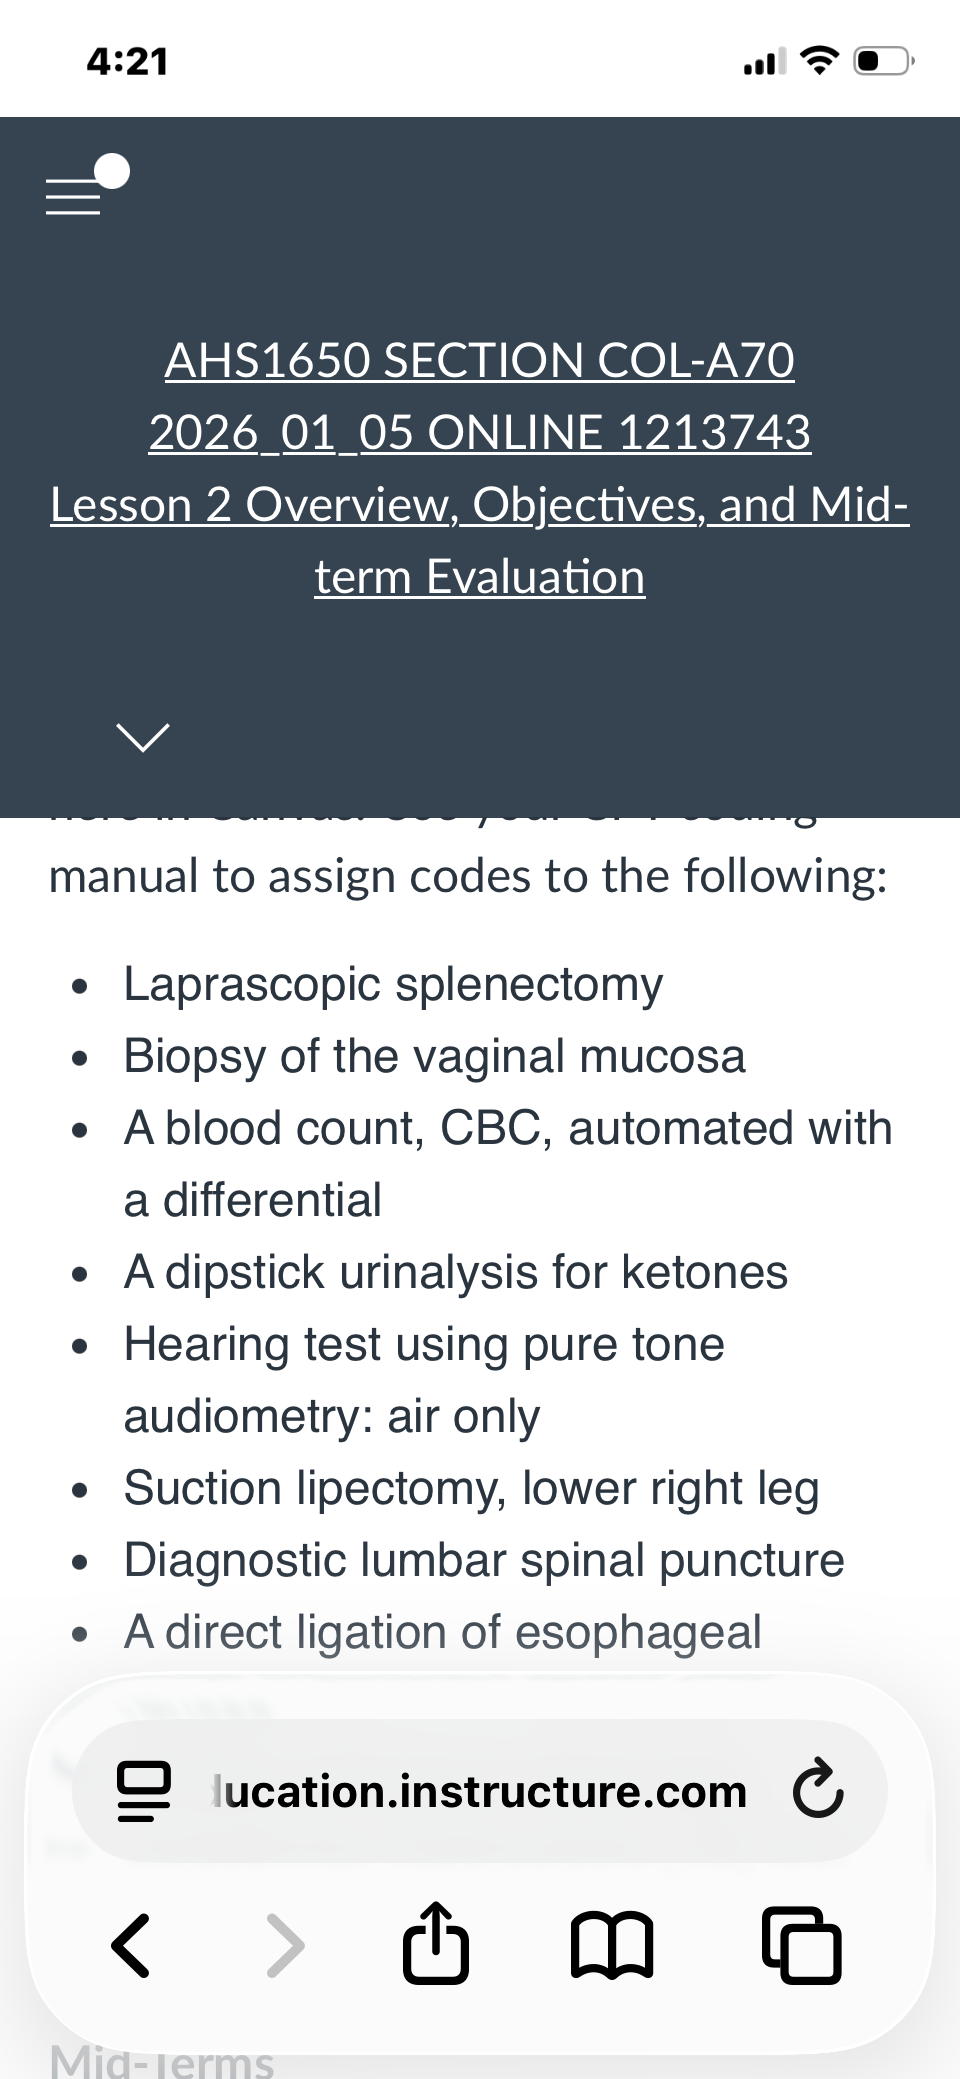Expand the module navigation chevron below the title
The image size is (960, 2079).
click(143, 737)
